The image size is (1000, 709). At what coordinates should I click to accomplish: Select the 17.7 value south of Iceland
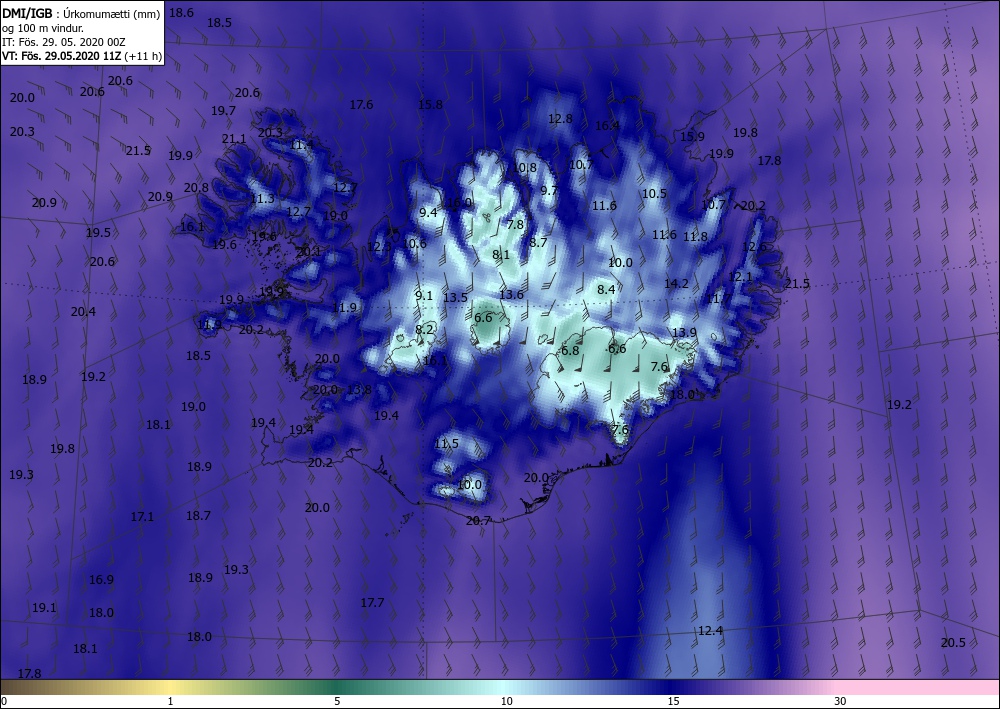372,603
